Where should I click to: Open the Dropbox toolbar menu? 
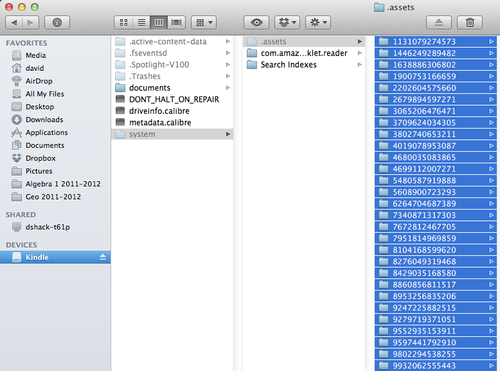(287, 23)
